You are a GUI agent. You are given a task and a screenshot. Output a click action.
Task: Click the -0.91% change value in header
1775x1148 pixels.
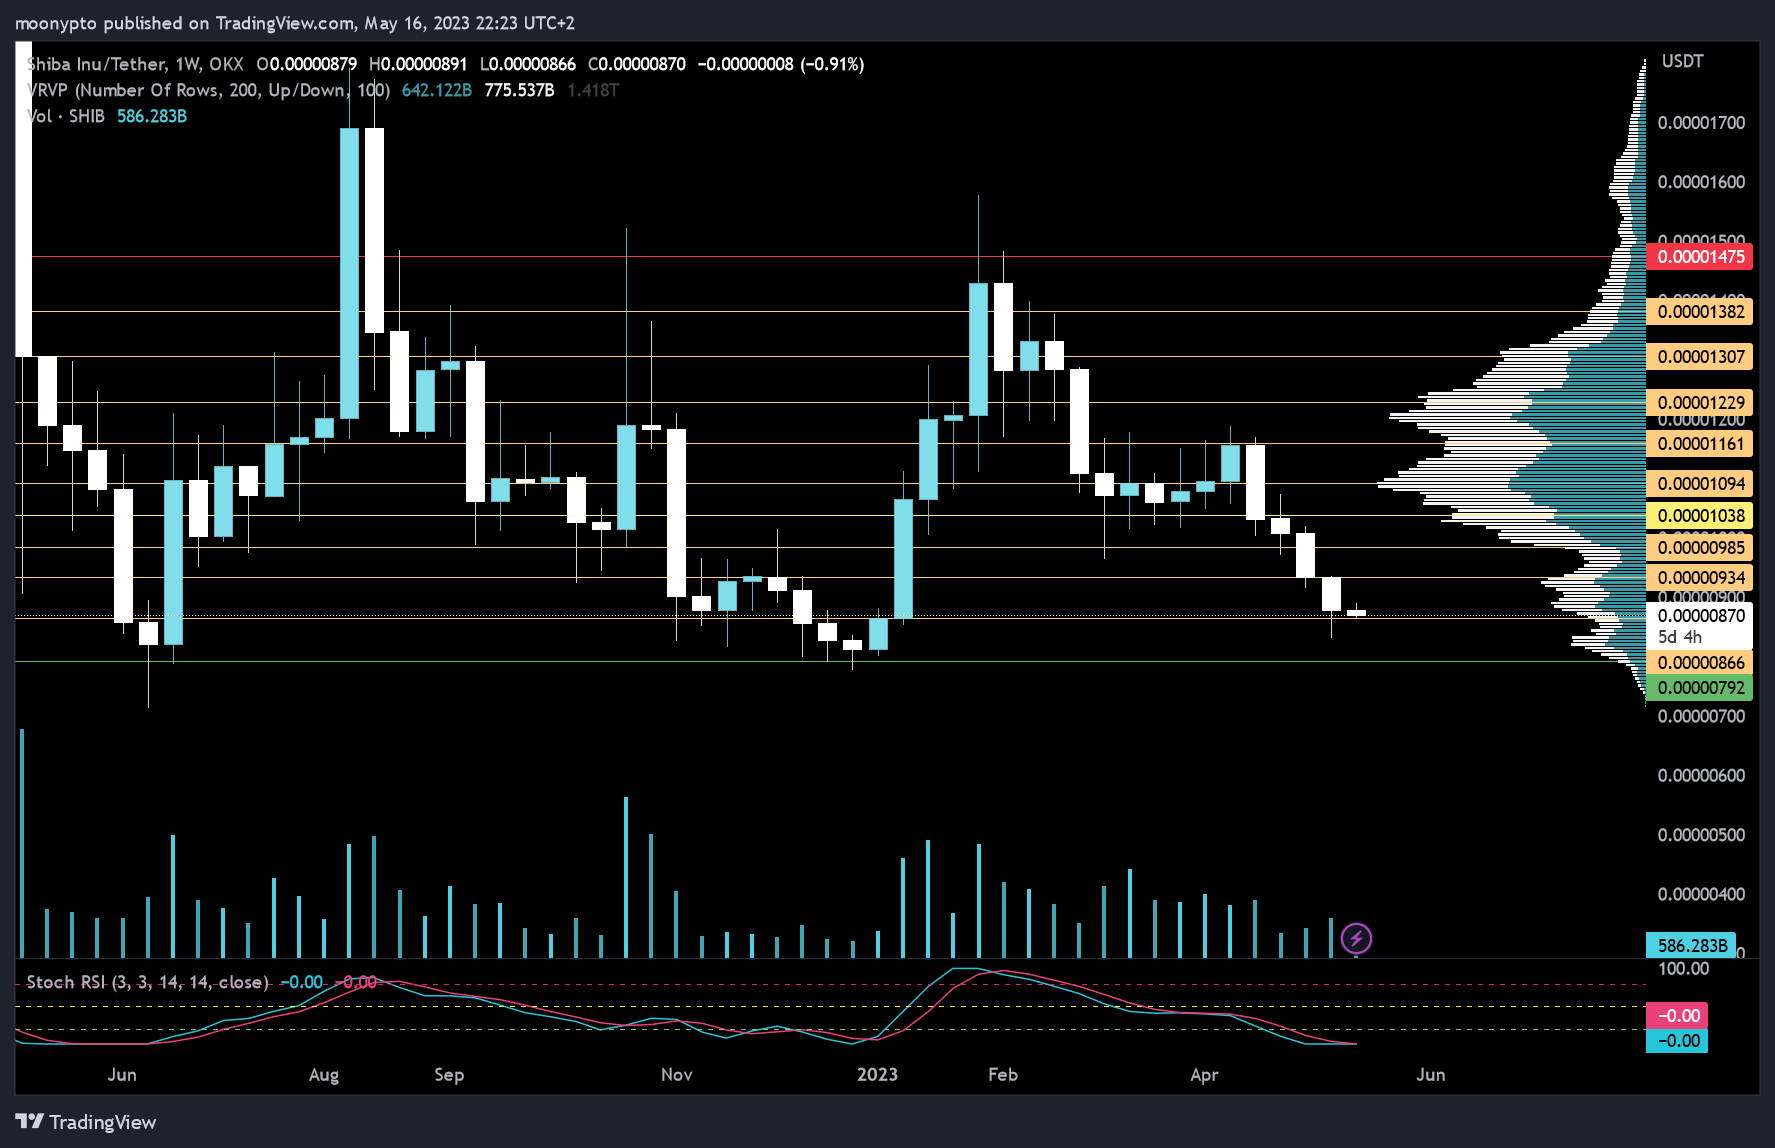(x=832, y=64)
